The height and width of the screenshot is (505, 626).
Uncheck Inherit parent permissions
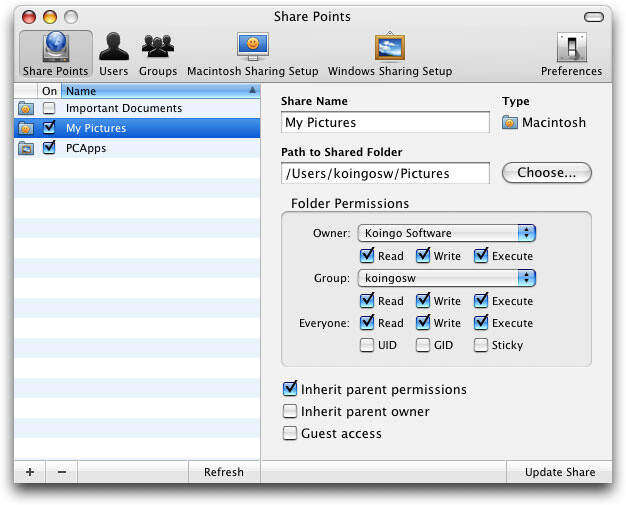point(290,388)
